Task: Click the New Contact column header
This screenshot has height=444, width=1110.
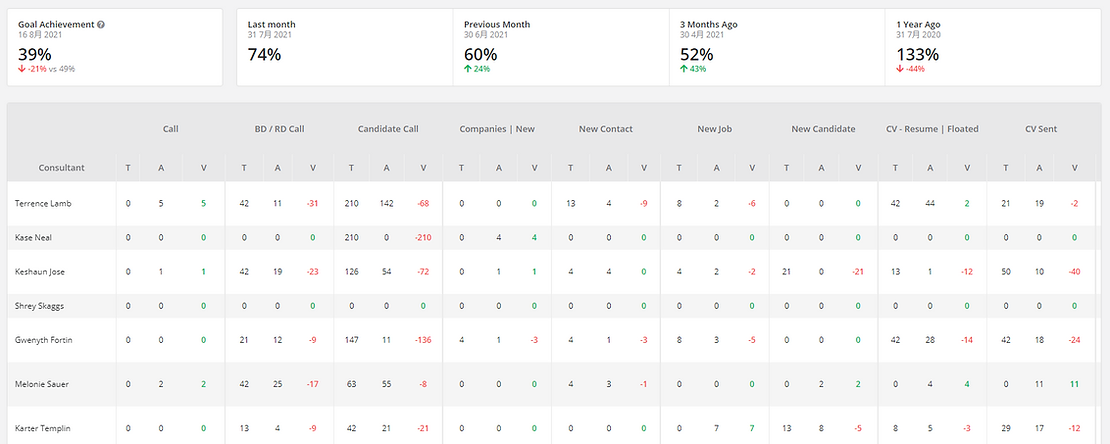Action: coord(606,129)
